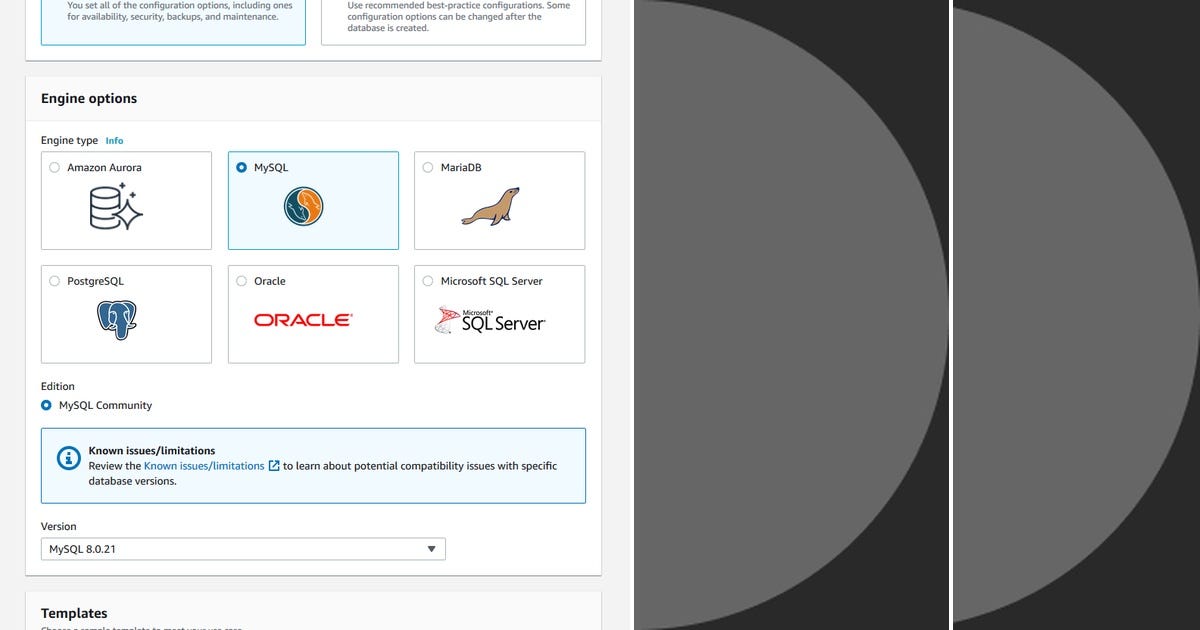Click the Edition label
This screenshot has width=1200, height=630.
58,386
